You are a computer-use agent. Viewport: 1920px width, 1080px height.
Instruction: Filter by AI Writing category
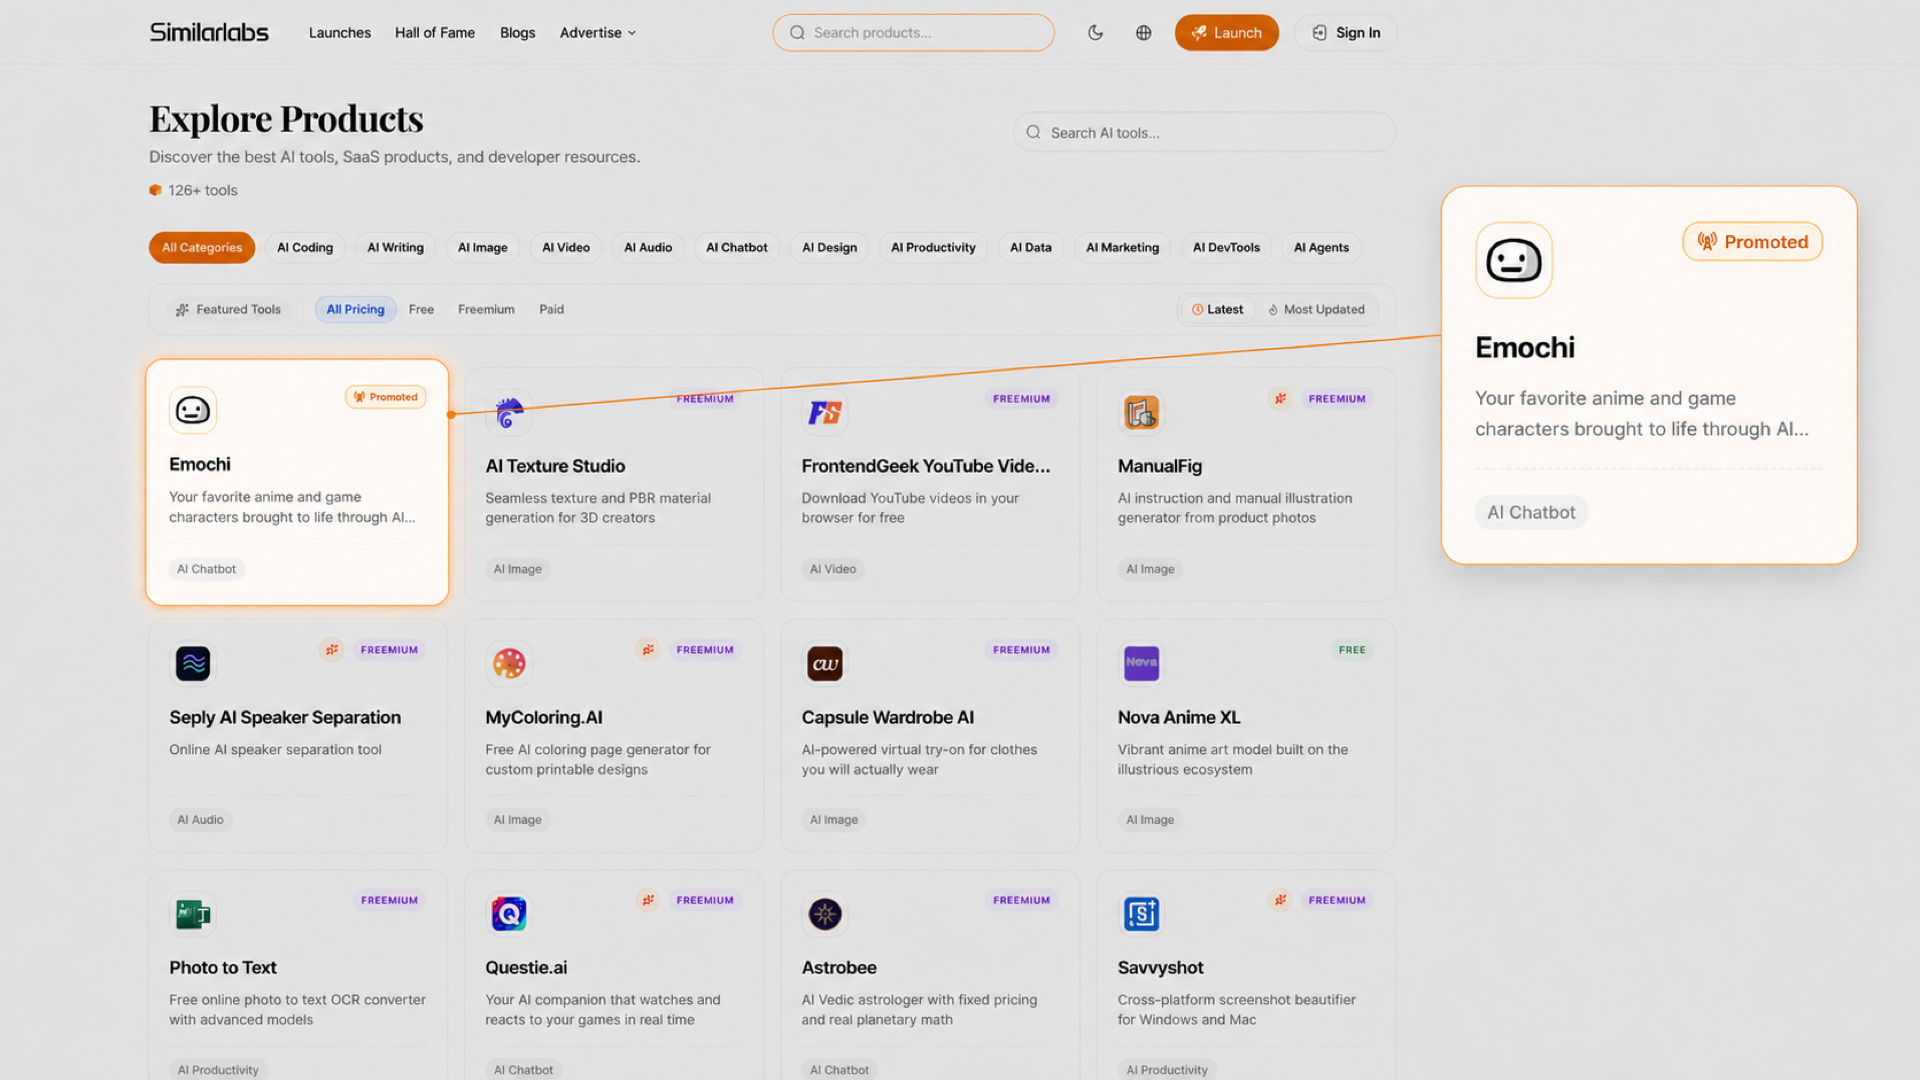point(395,248)
